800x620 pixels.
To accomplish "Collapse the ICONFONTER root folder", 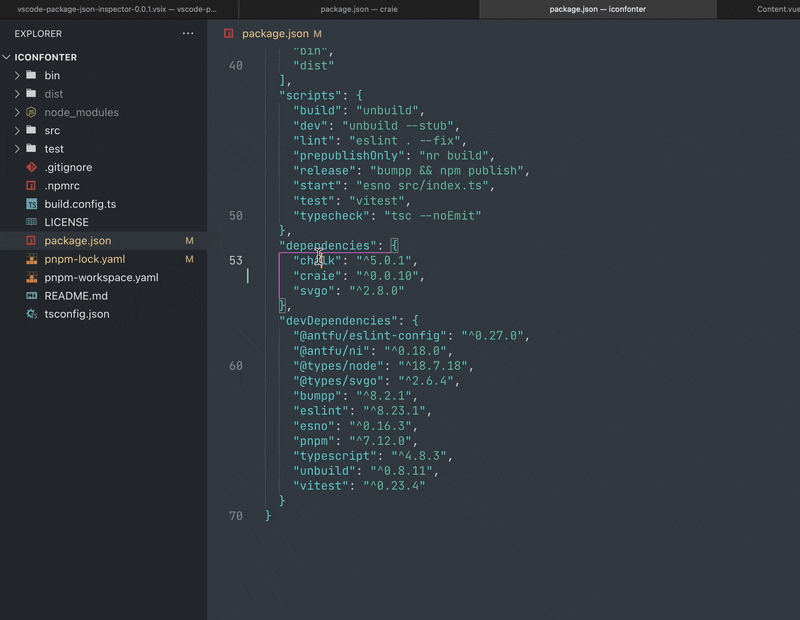I will tap(7, 57).
